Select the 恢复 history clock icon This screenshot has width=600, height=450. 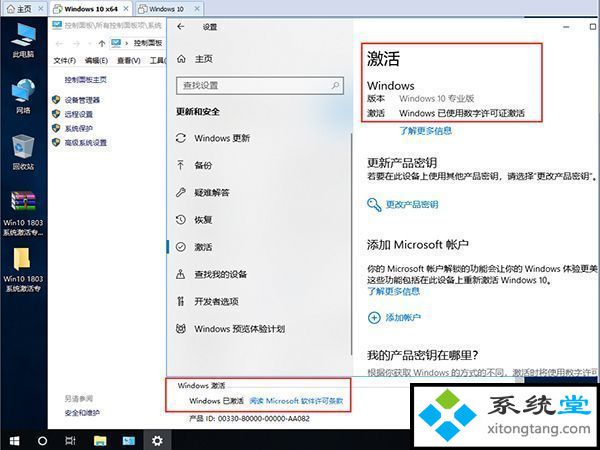[181, 220]
